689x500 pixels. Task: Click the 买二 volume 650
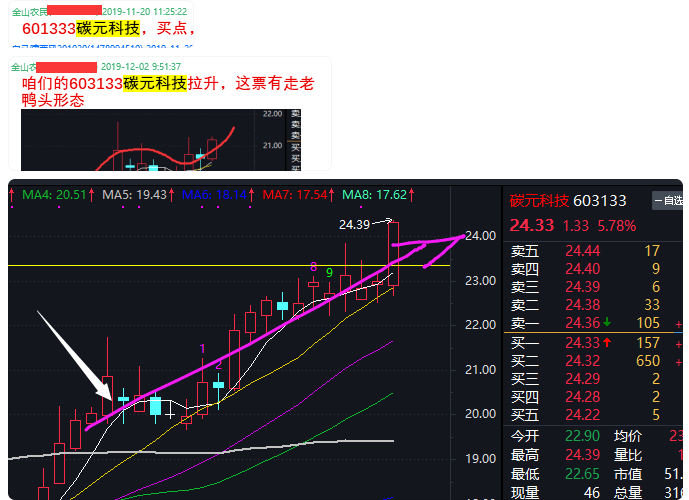(x=648, y=361)
